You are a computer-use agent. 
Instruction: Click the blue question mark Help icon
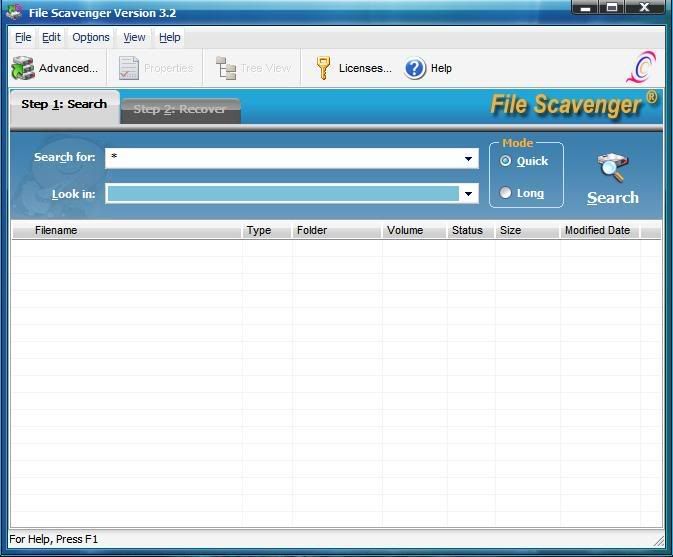tap(415, 68)
